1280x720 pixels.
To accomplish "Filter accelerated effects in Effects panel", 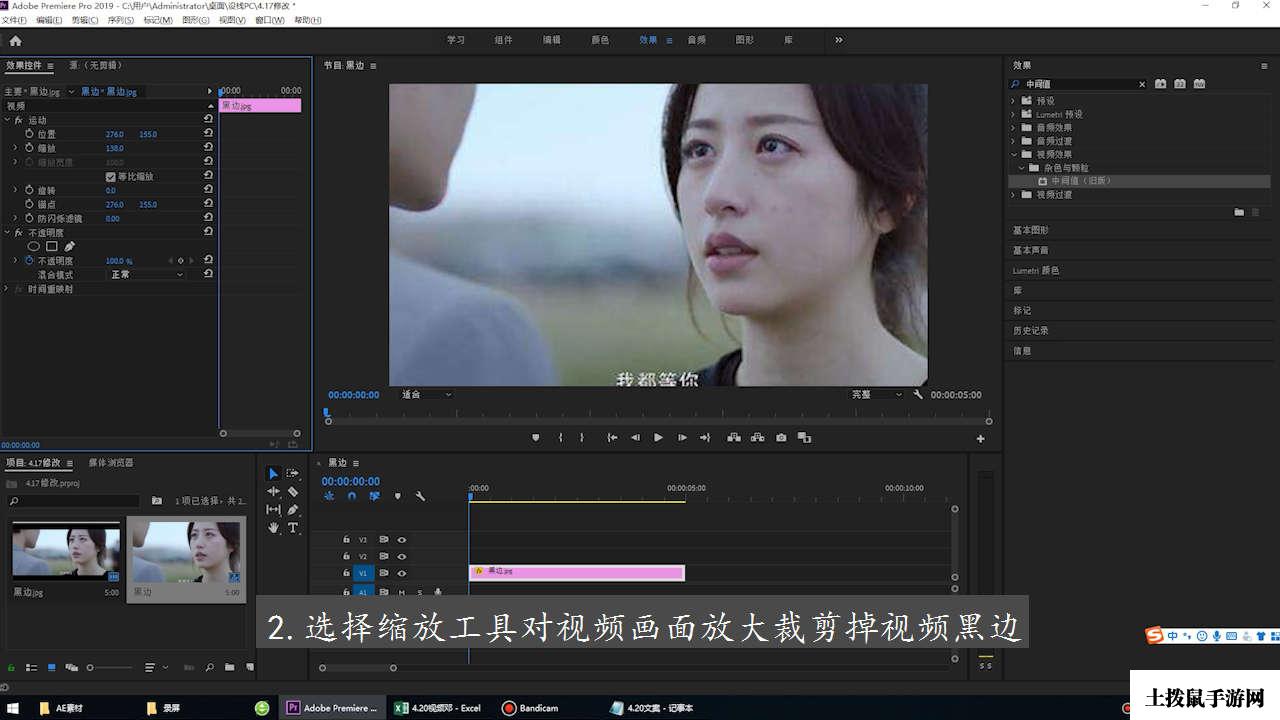I will click(x=1161, y=84).
